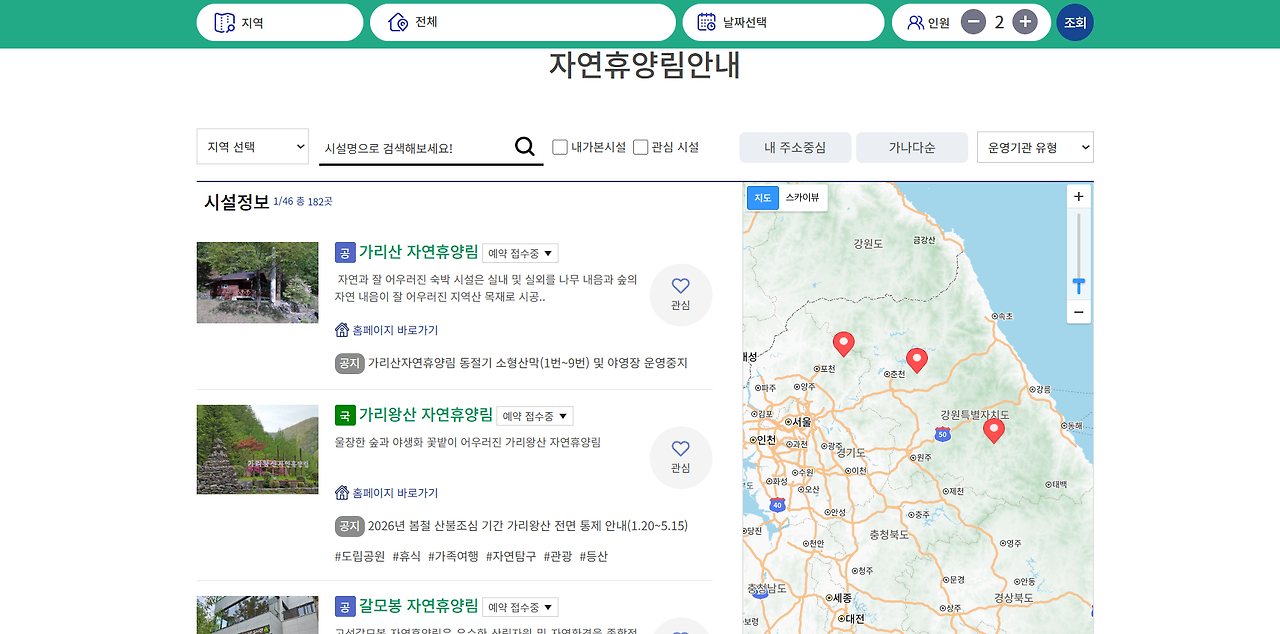This screenshot has width=1280, height=634.
Task: Check the 관심 시설 checkbox
Action: [x=641, y=147]
